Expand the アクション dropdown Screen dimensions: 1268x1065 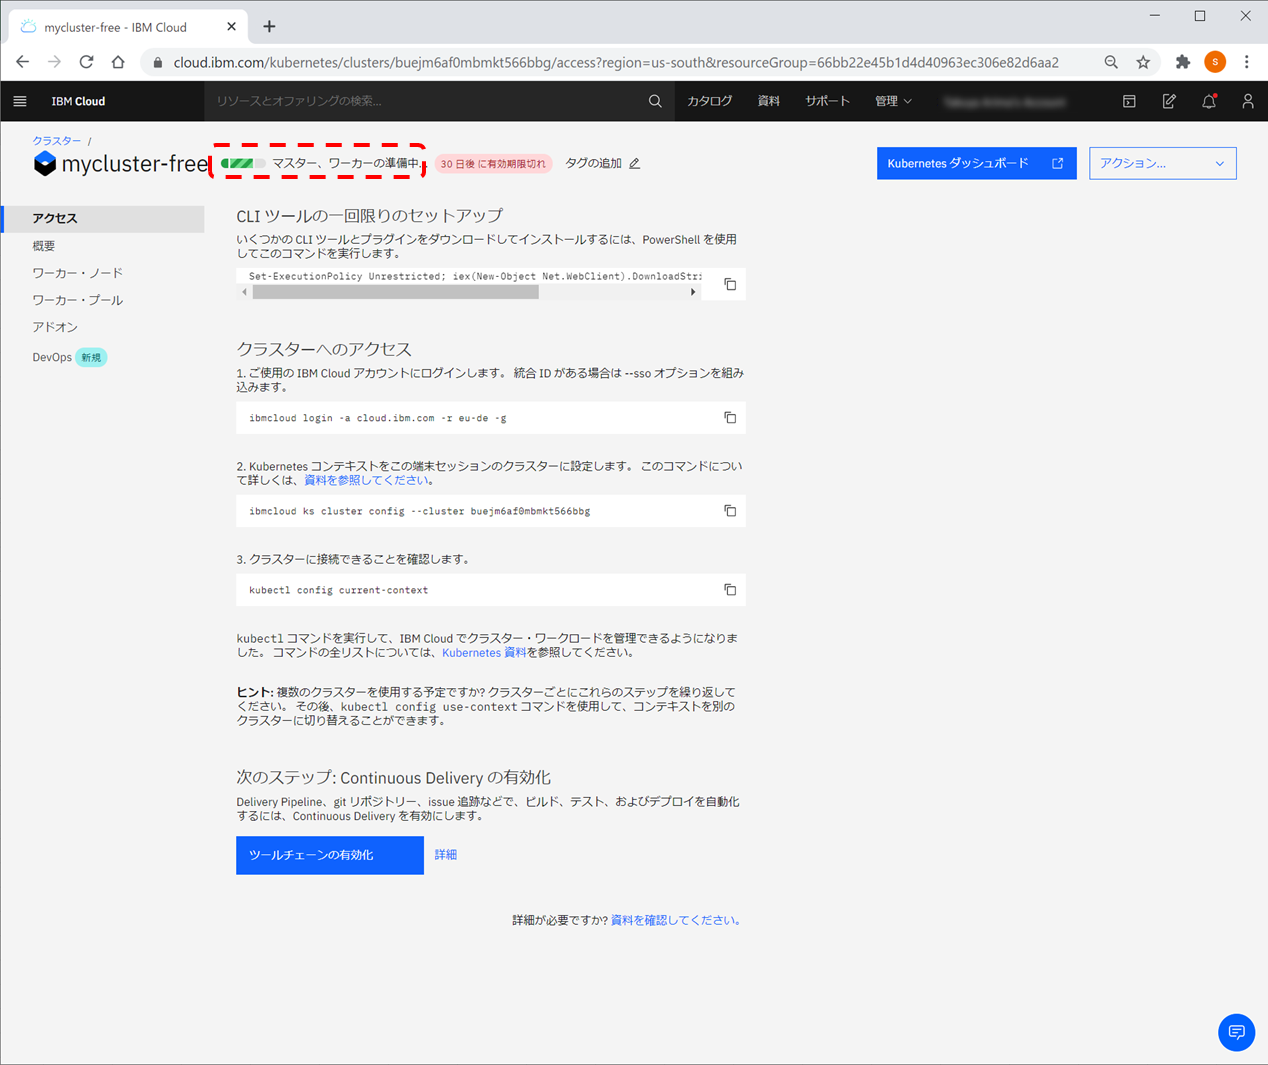(1163, 163)
